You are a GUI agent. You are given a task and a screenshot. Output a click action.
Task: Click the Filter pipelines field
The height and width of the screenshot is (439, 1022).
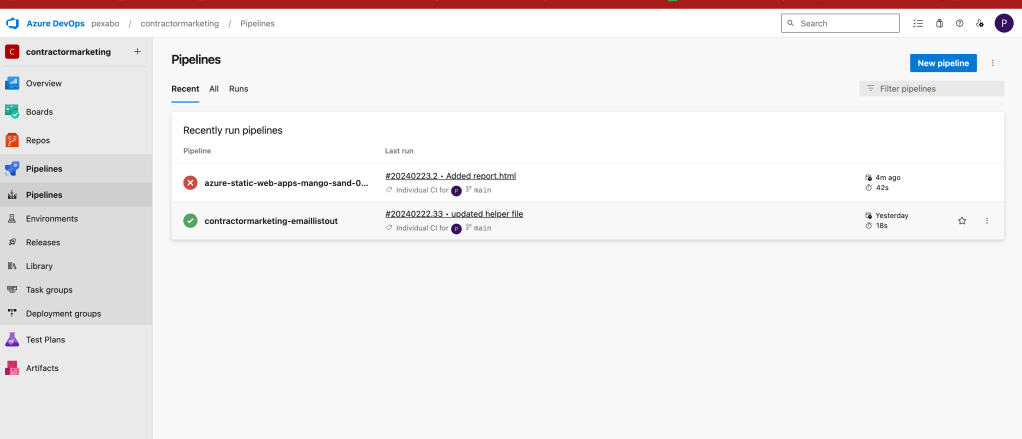931,89
